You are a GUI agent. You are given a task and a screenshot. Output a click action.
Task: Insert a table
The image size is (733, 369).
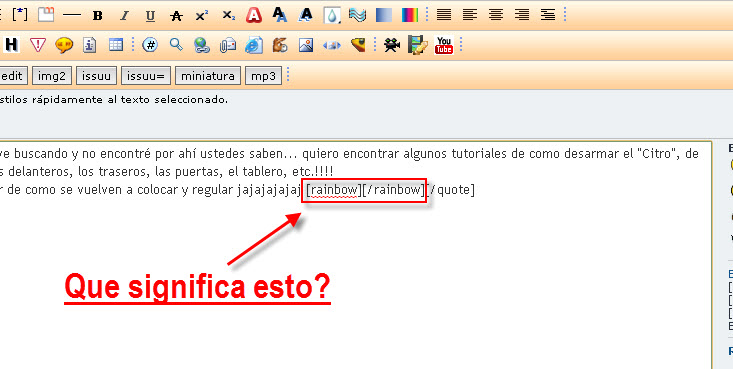click(115, 45)
